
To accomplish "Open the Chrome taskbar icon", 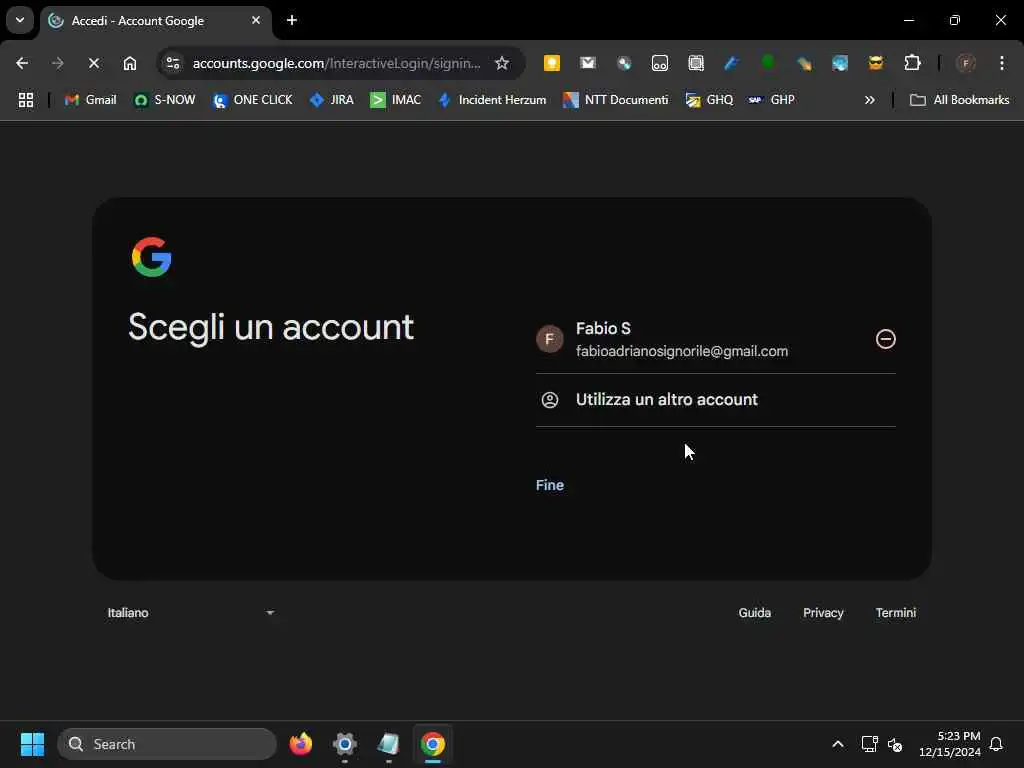I will tap(432, 744).
